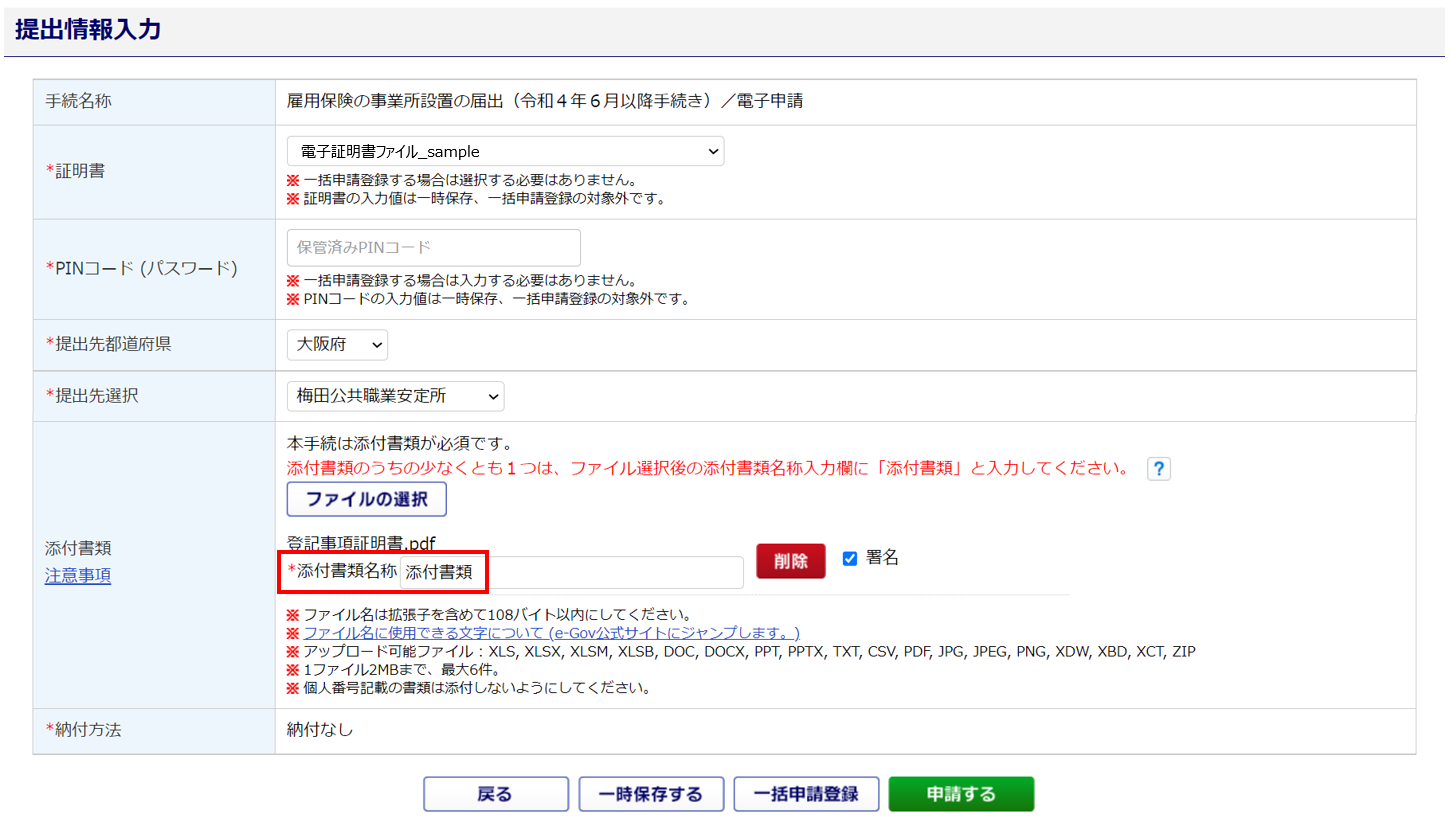This screenshot has height=819, width=1453.
Task: Click the 雇用保険の事業所設置の届出 procedure name text
Action: [545, 101]
